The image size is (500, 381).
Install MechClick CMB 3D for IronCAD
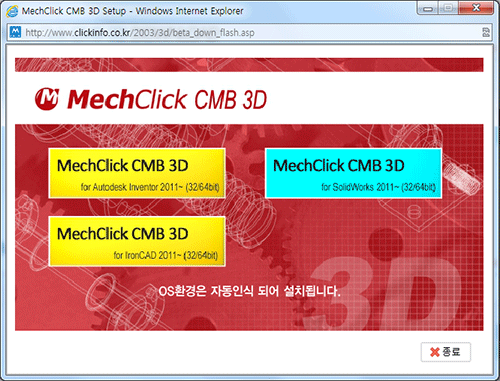pyautogui.click(x=137, y=241)
